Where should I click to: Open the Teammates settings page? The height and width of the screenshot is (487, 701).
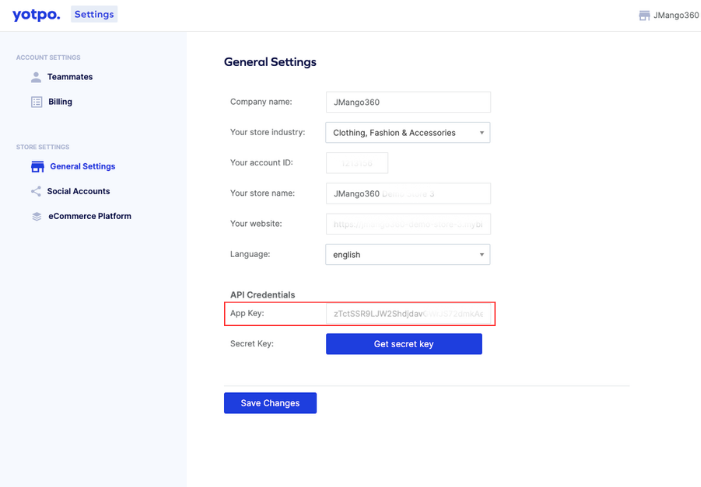(x=69, y=77)
